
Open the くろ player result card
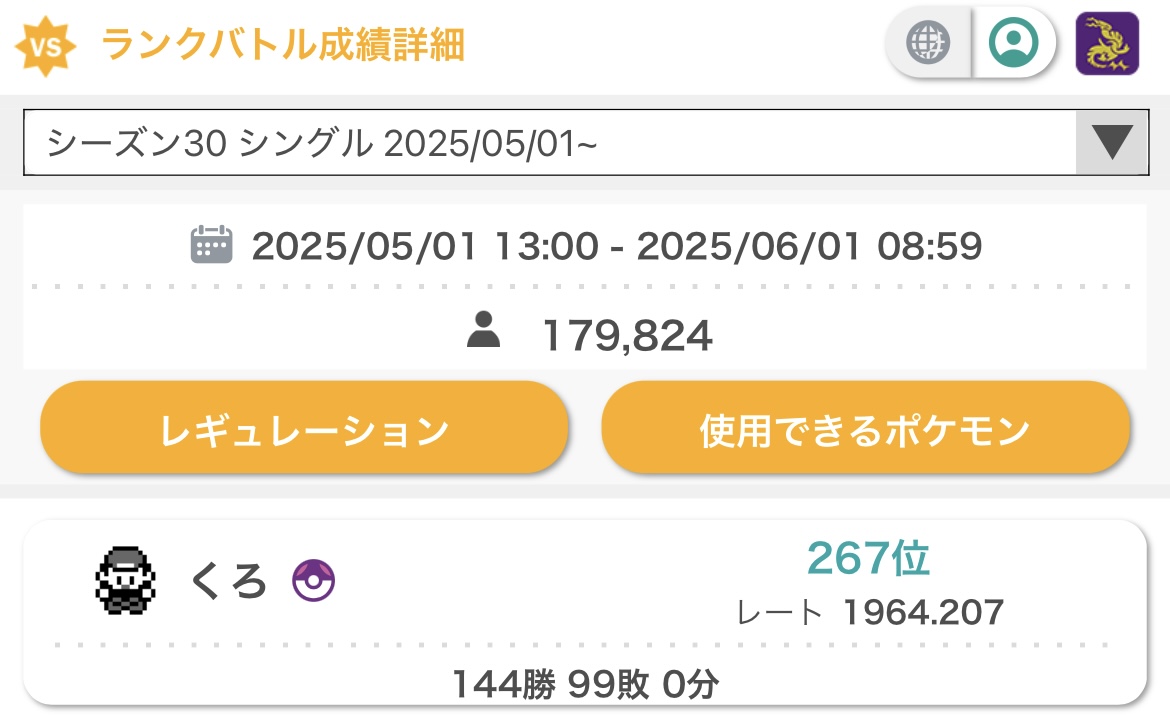585,613
